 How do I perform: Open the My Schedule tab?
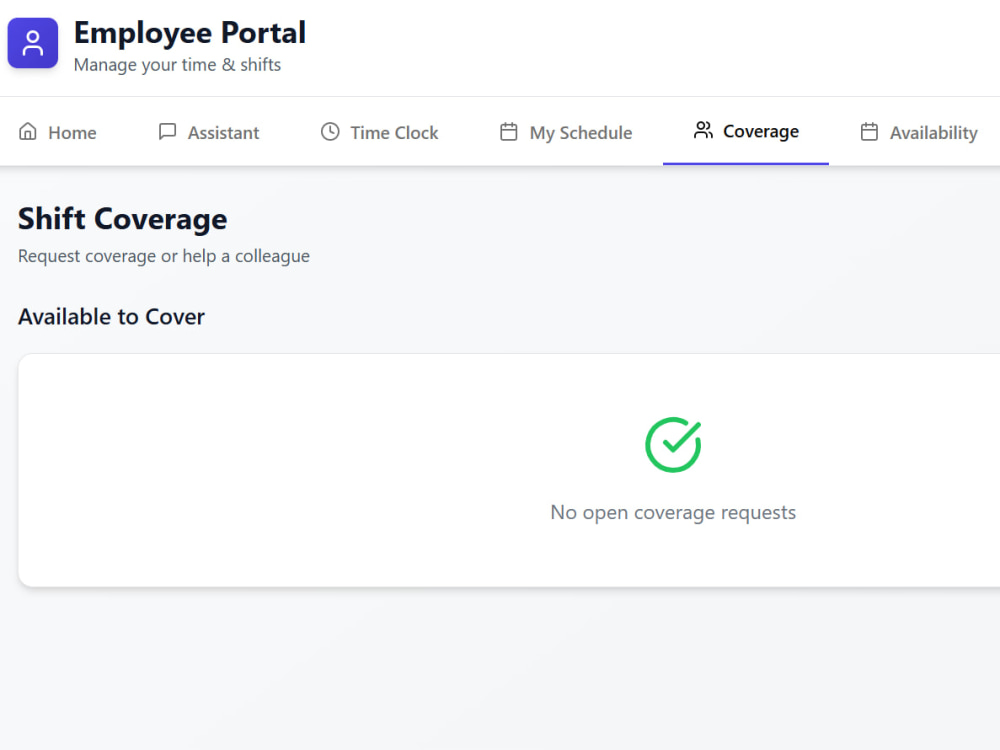click(x=566, y=132)
